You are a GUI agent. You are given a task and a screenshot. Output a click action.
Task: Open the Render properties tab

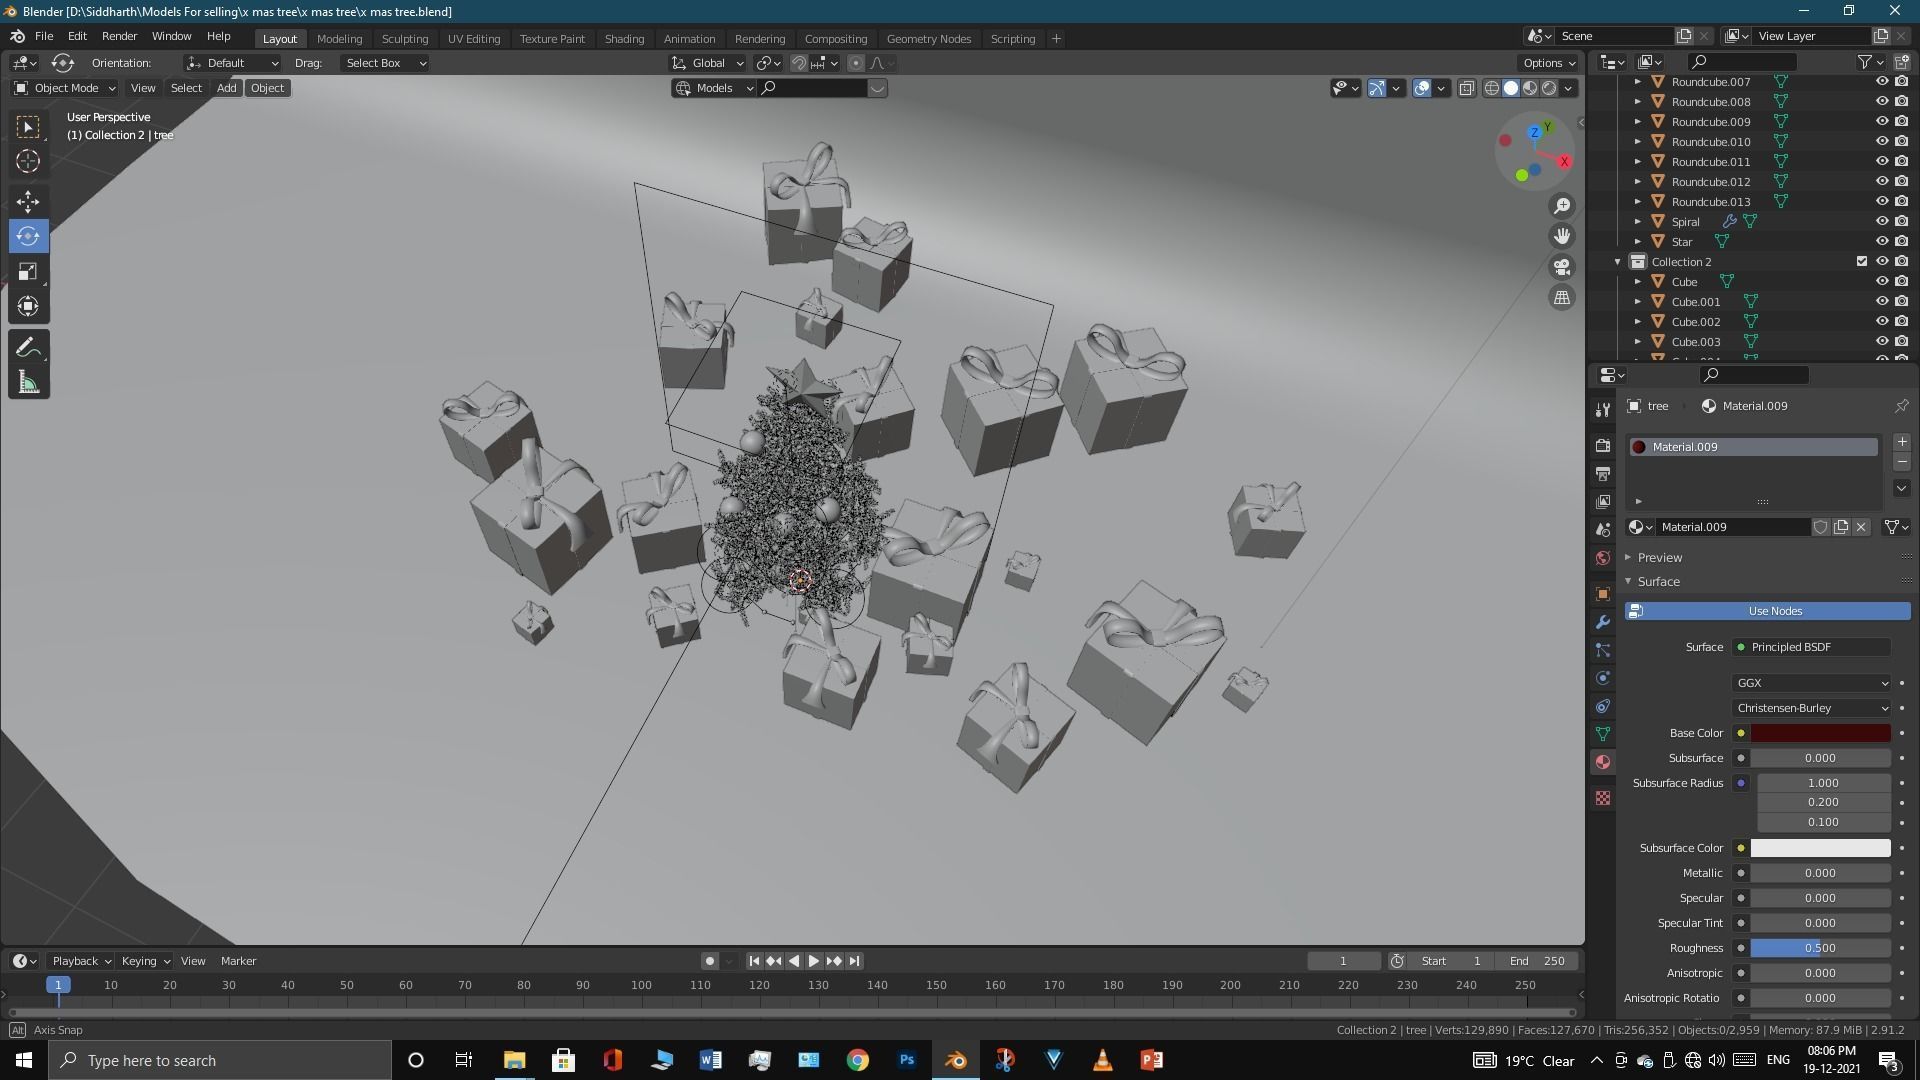(x=1603, y=445)
